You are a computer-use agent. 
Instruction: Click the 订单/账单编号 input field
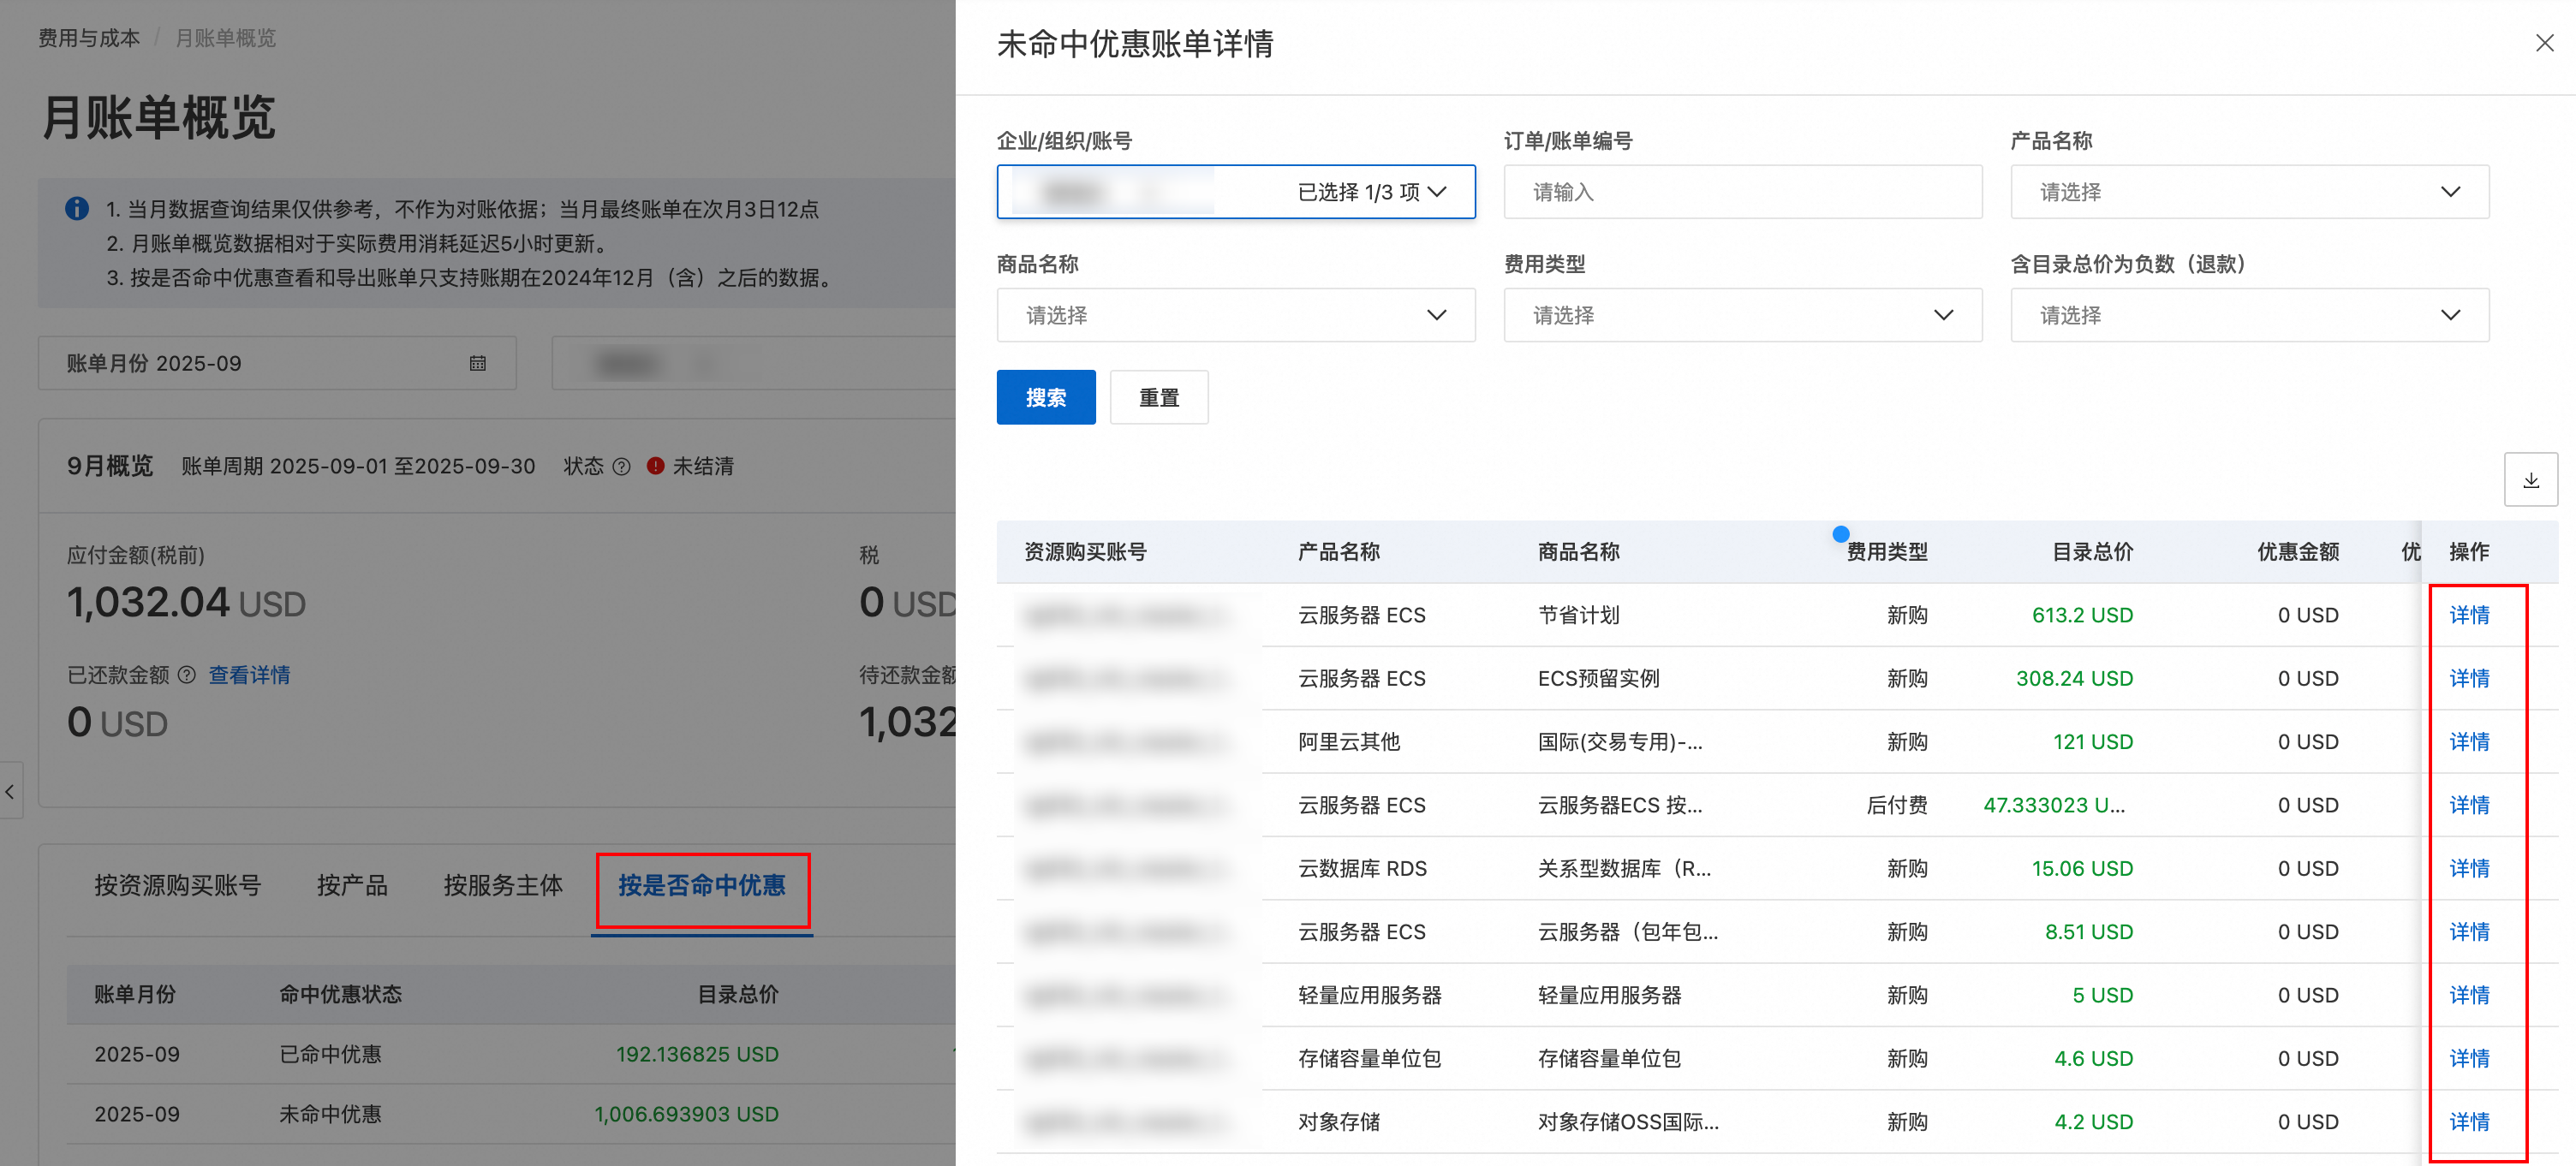pyautogui.click(x=1742, y=191)
